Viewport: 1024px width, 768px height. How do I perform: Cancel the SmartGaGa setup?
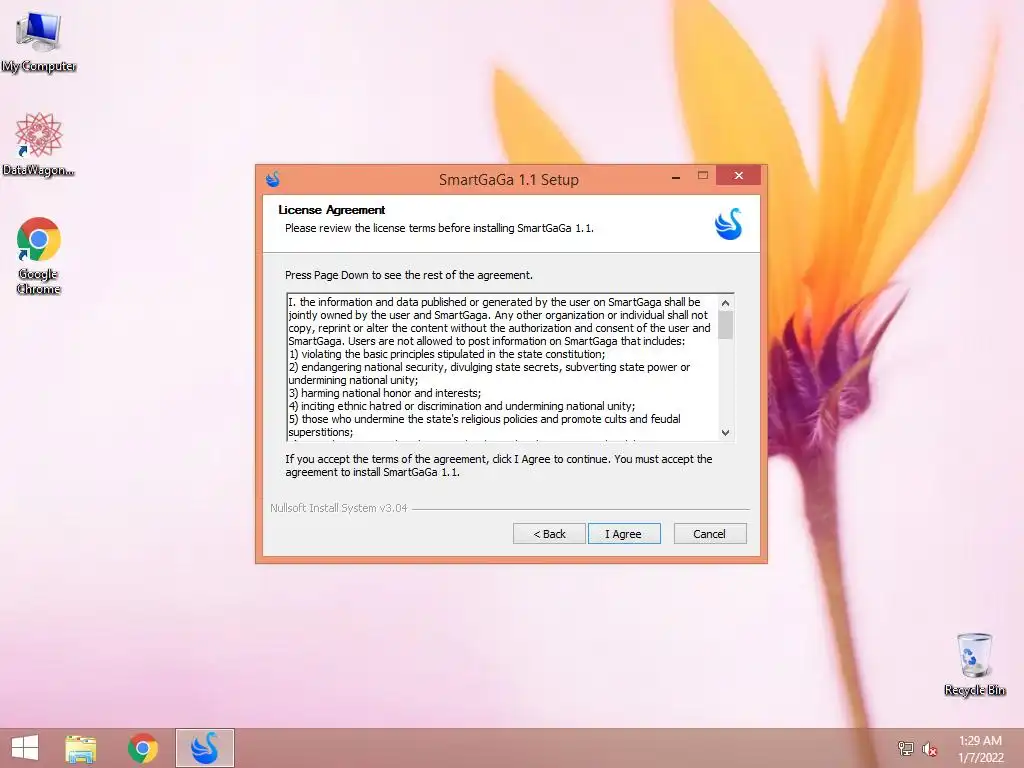(710, 534)
